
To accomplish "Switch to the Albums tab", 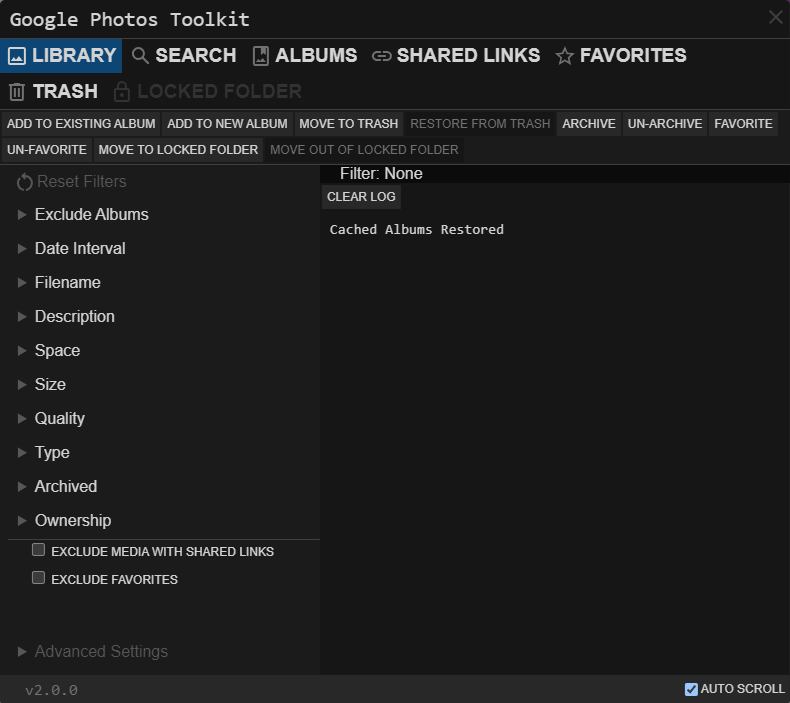I will point(305,56).
